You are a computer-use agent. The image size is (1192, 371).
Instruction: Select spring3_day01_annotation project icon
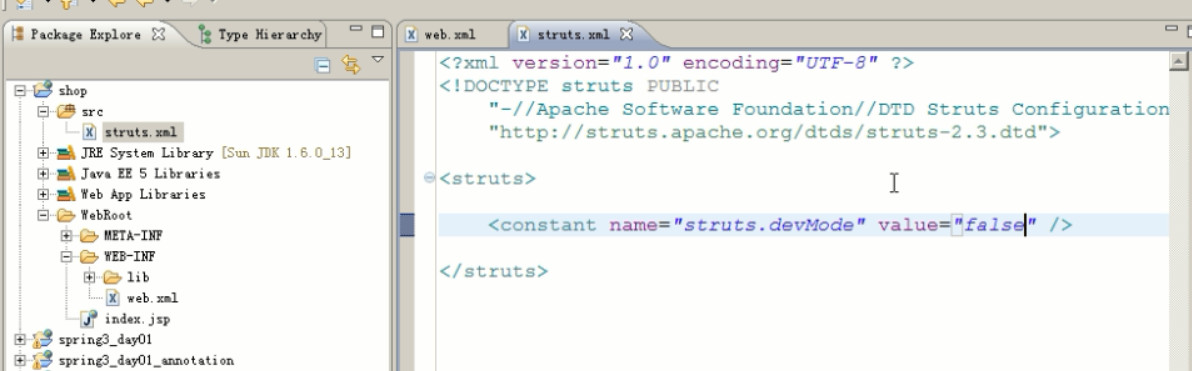pyautogui.click(x=43, y=360)
